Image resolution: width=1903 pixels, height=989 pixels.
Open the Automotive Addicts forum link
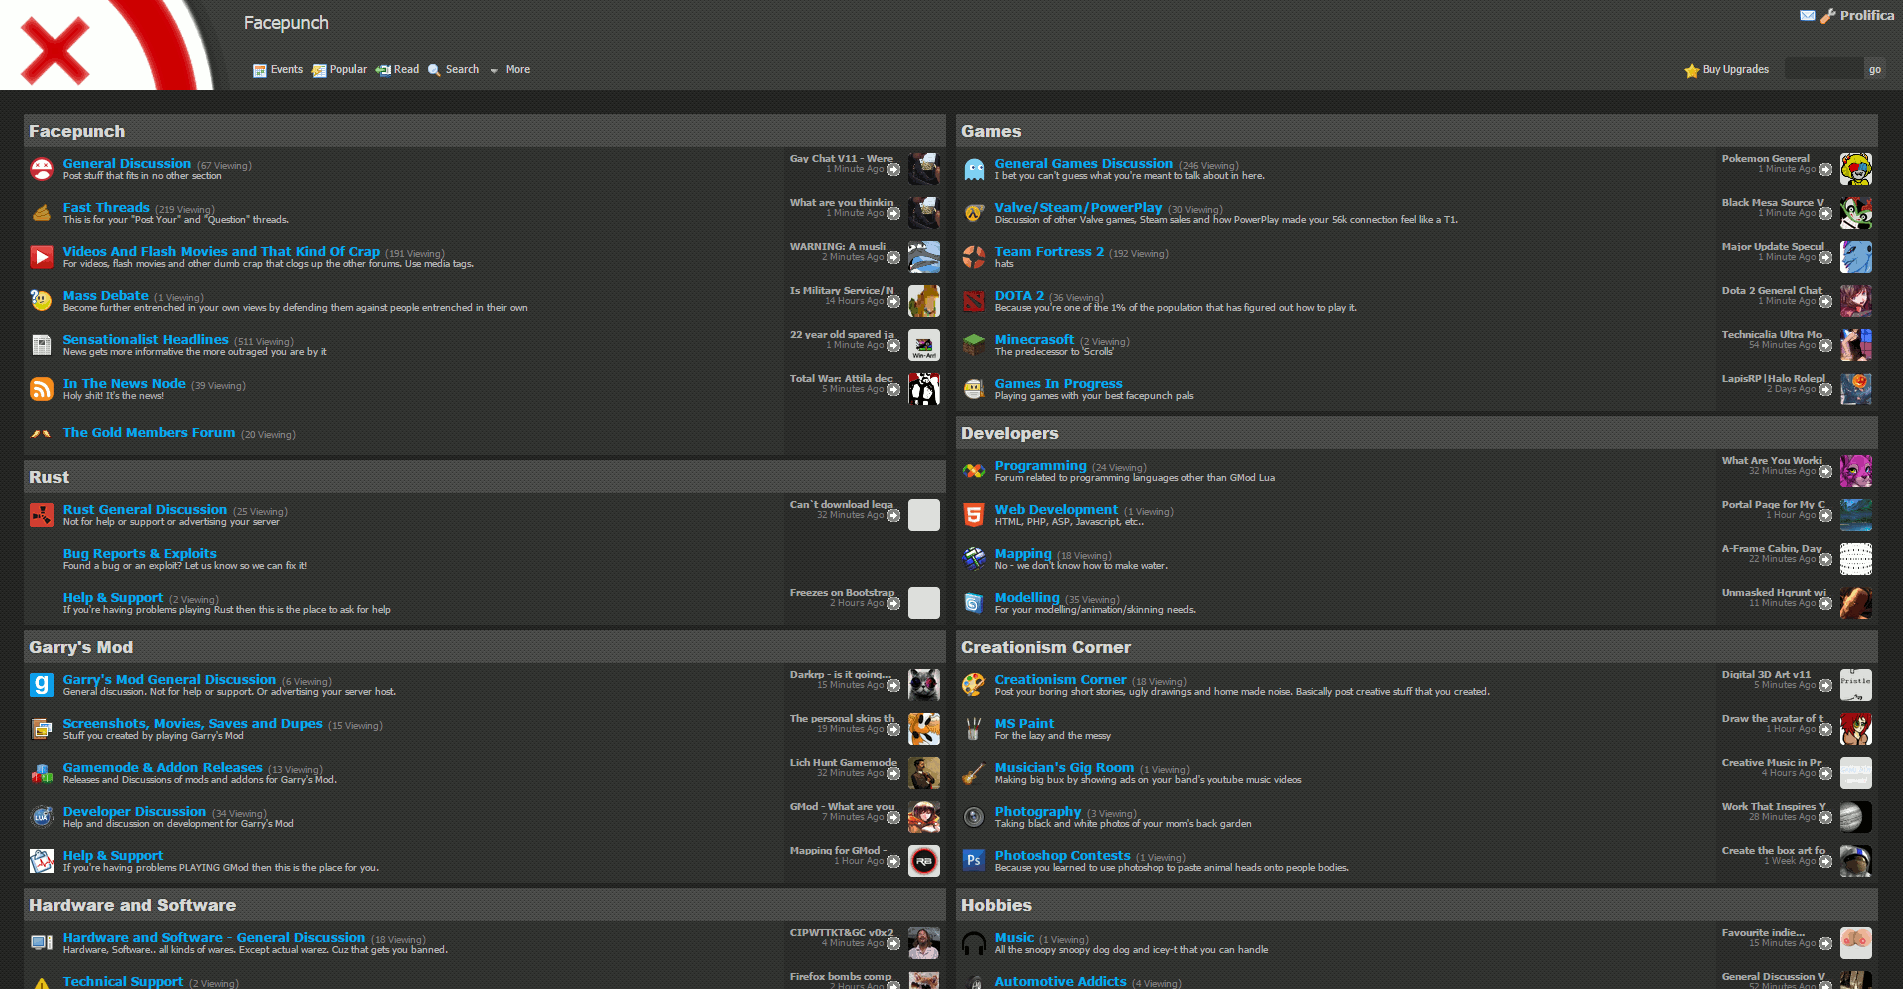click(1060, 982)
